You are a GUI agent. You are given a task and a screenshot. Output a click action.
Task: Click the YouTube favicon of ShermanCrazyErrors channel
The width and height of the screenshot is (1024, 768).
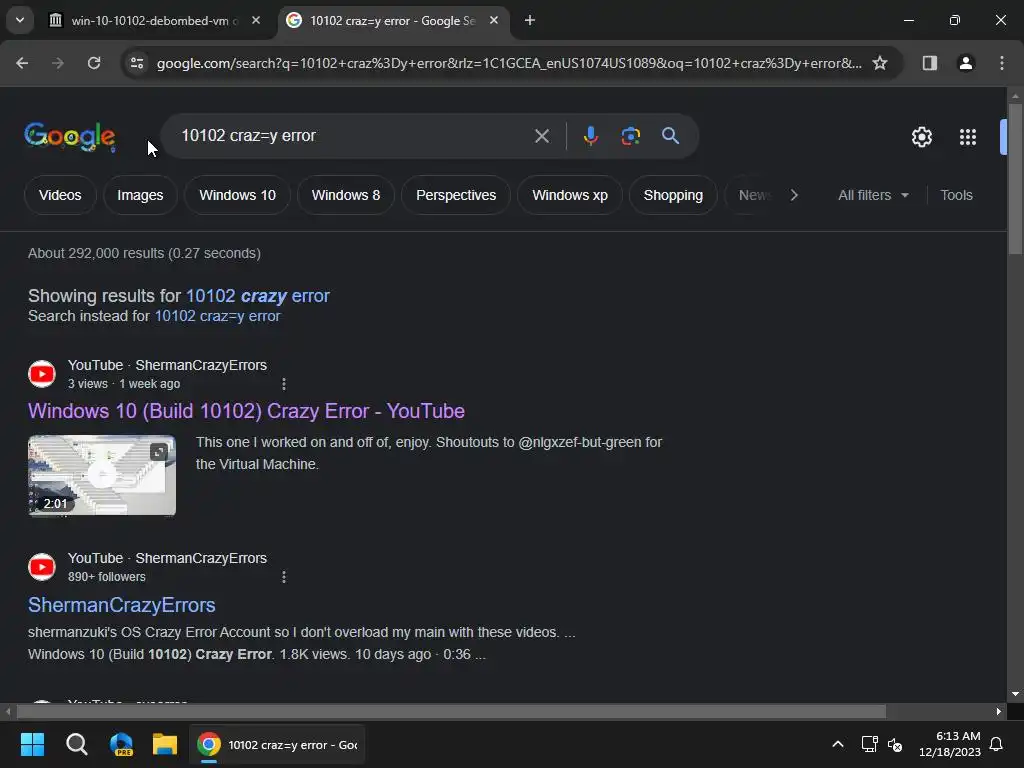pyautogui.click(x=42, y=567)
